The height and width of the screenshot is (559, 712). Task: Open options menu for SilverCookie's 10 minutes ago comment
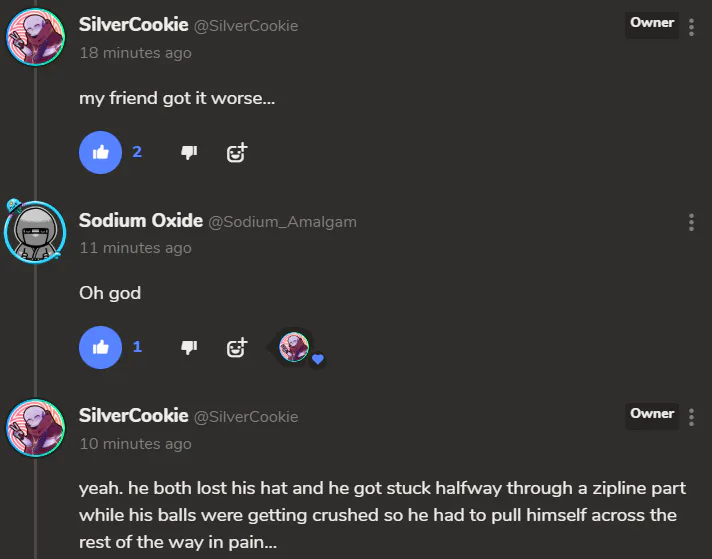coord(691,417)
